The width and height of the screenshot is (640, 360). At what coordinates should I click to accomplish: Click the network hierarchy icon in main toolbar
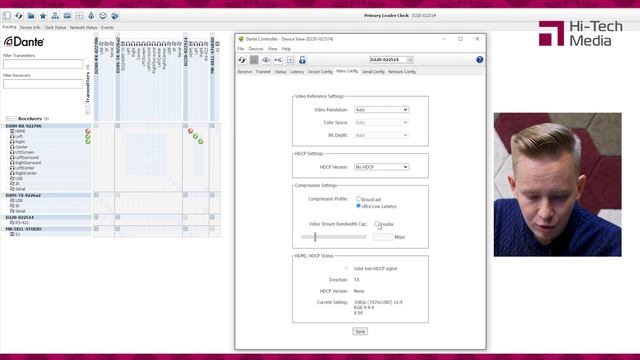point(55,16)
